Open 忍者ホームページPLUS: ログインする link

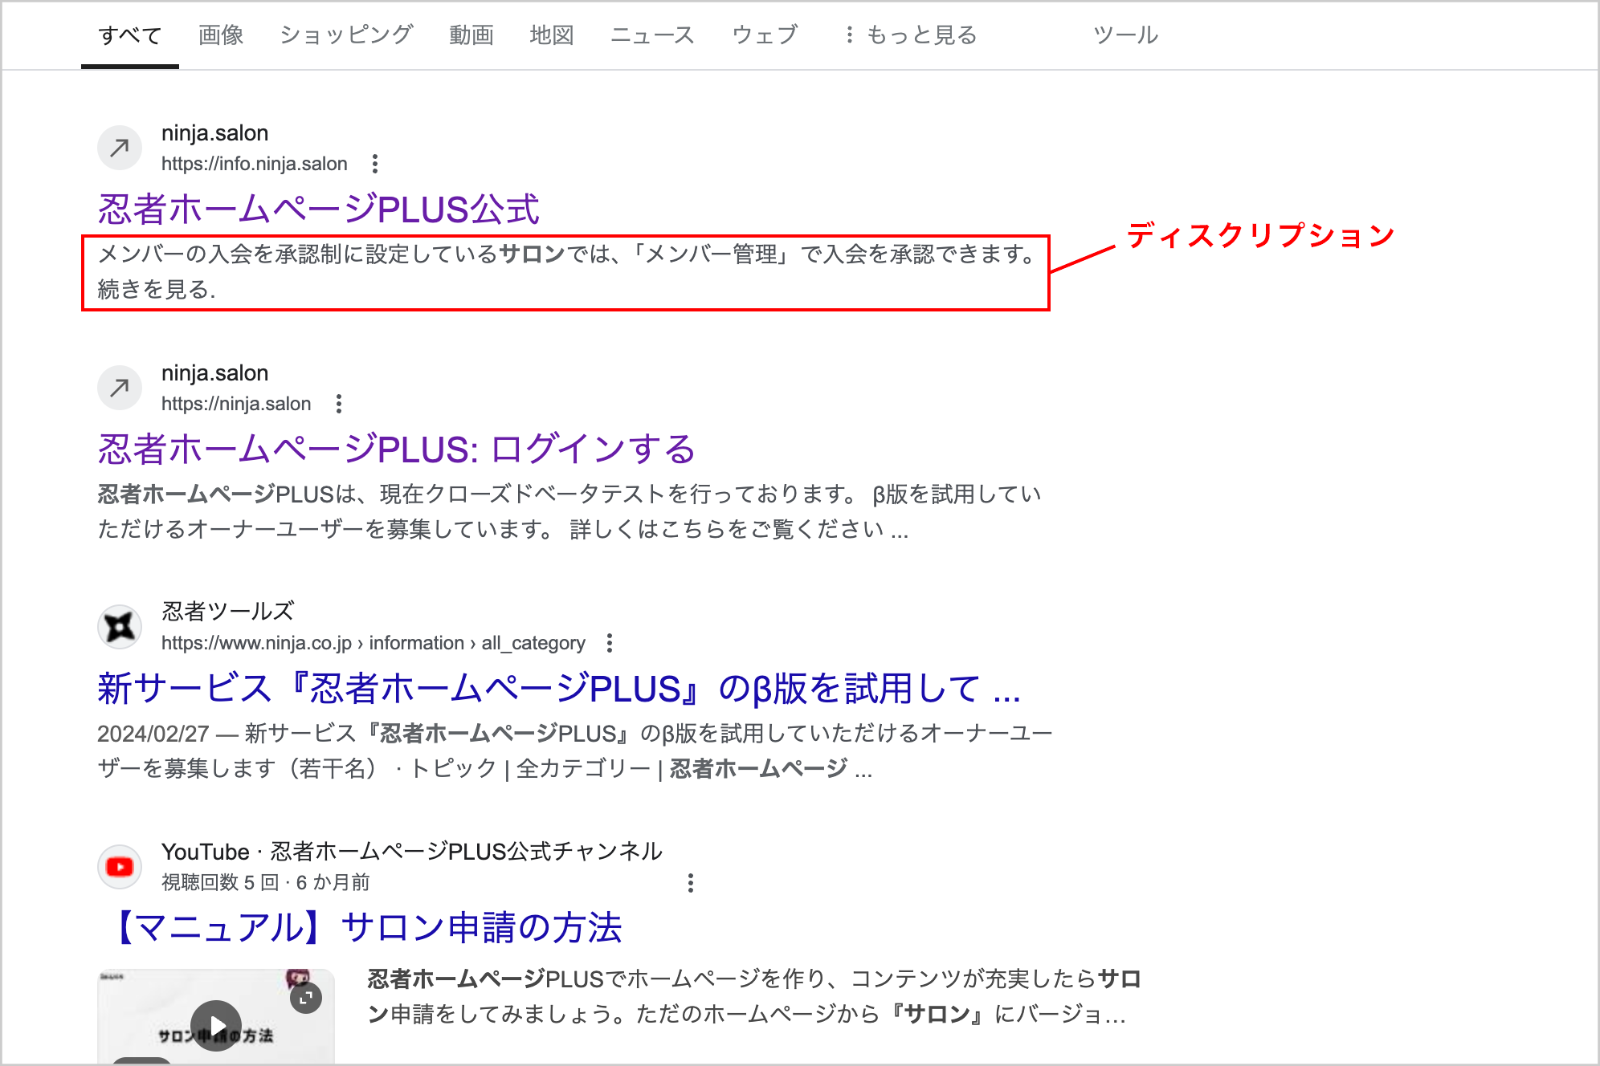coord(396,449)
